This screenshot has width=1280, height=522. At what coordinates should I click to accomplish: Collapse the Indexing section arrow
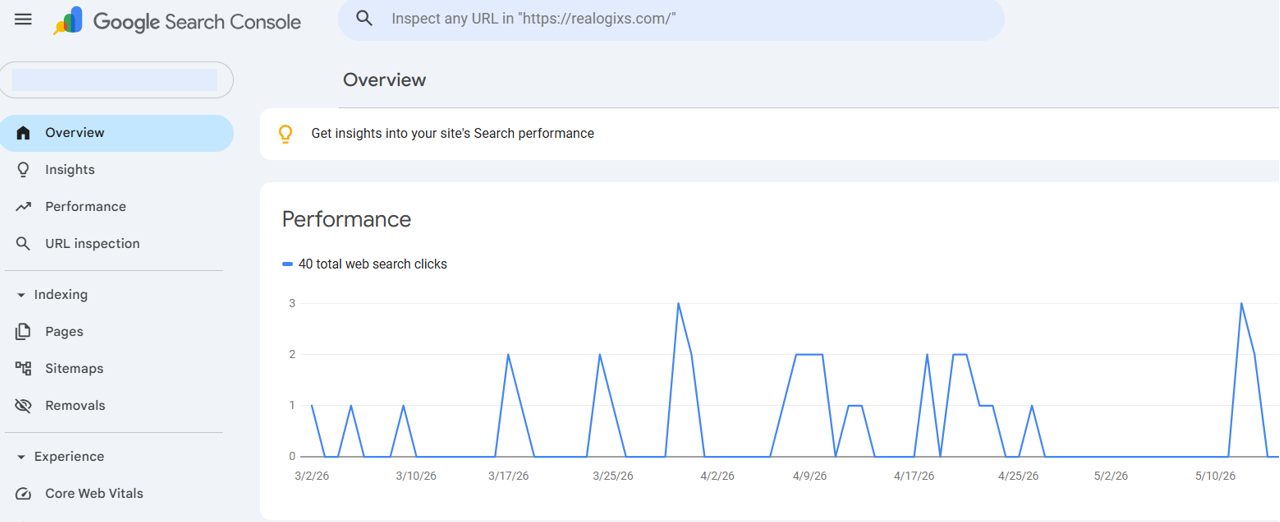point(21,295)
